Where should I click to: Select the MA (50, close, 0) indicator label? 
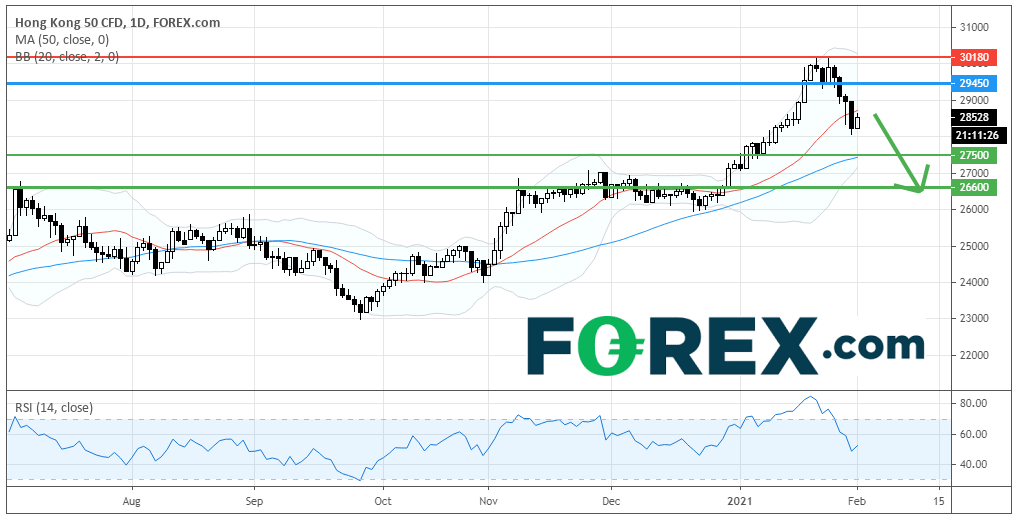[62, 40]
